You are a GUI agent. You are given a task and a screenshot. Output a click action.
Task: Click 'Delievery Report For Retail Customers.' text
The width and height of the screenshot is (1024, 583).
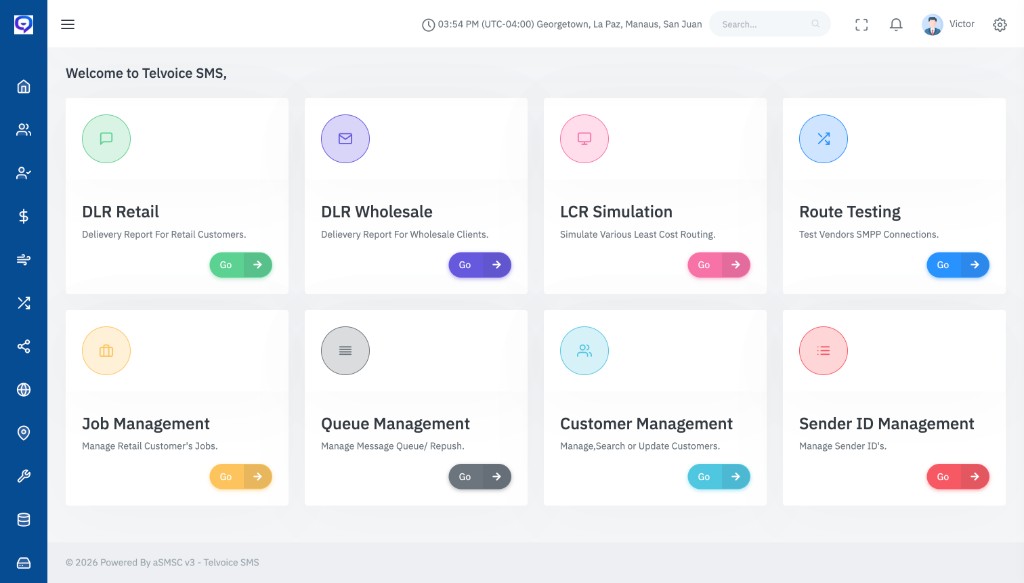point(164,234)
